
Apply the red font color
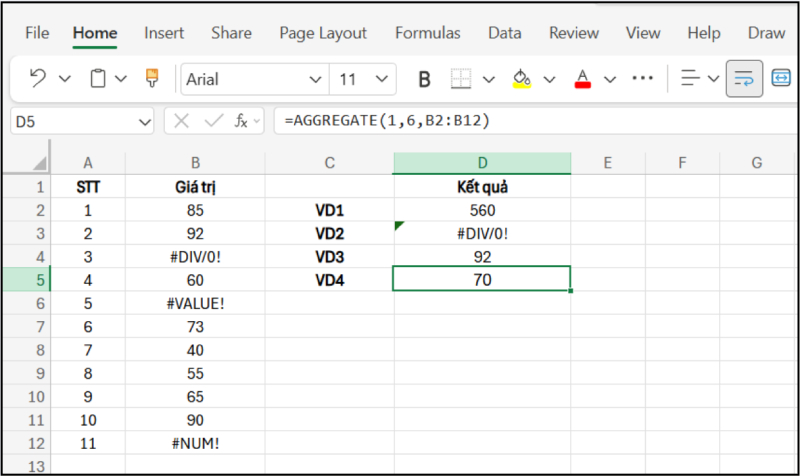[583, 78]
